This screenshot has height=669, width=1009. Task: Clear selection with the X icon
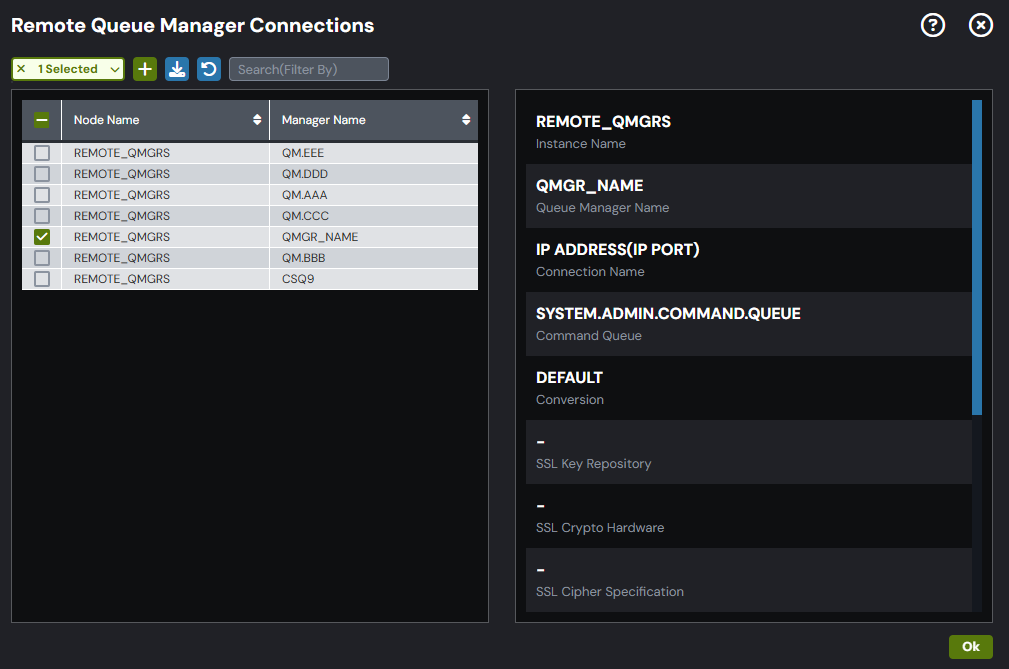click(21, 69)
